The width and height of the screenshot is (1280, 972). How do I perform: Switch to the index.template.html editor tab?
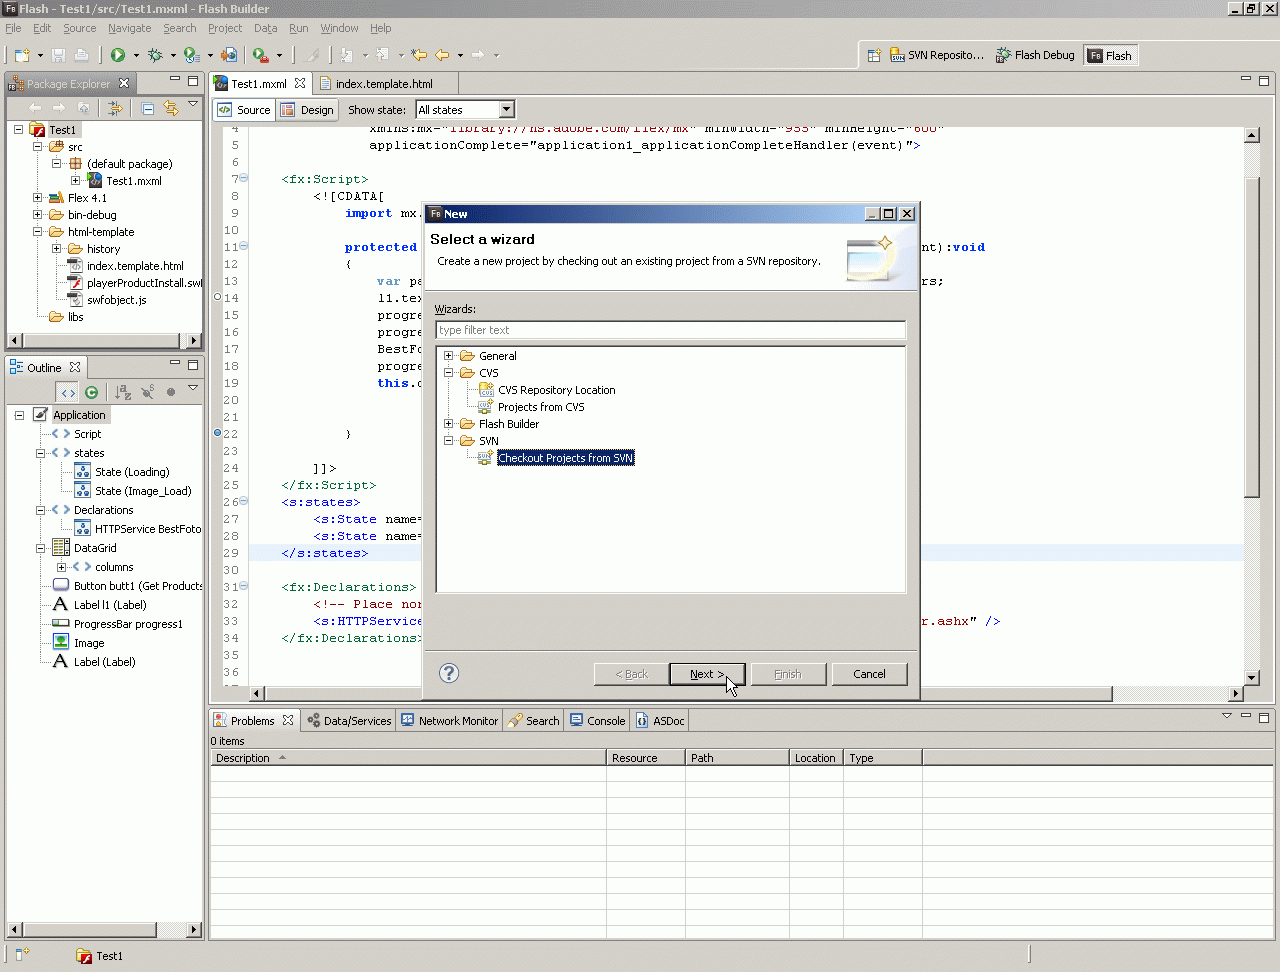click(x=383, y=84)
